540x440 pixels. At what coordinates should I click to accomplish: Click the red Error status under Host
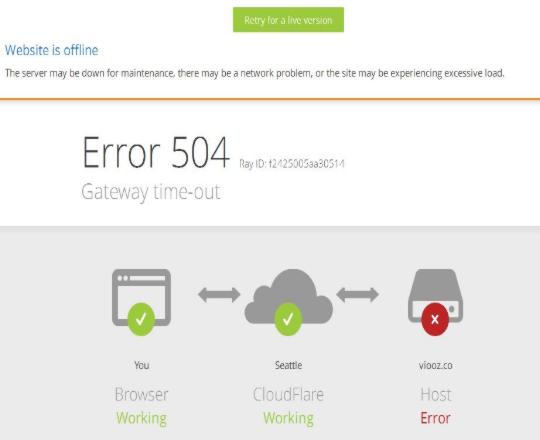click(435, 418)
